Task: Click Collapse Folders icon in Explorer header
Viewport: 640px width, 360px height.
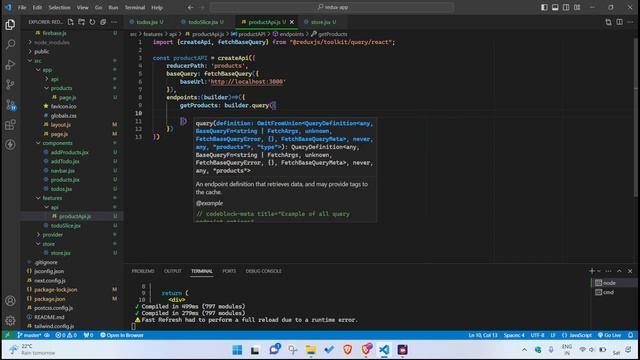Action: coord(103,22)
